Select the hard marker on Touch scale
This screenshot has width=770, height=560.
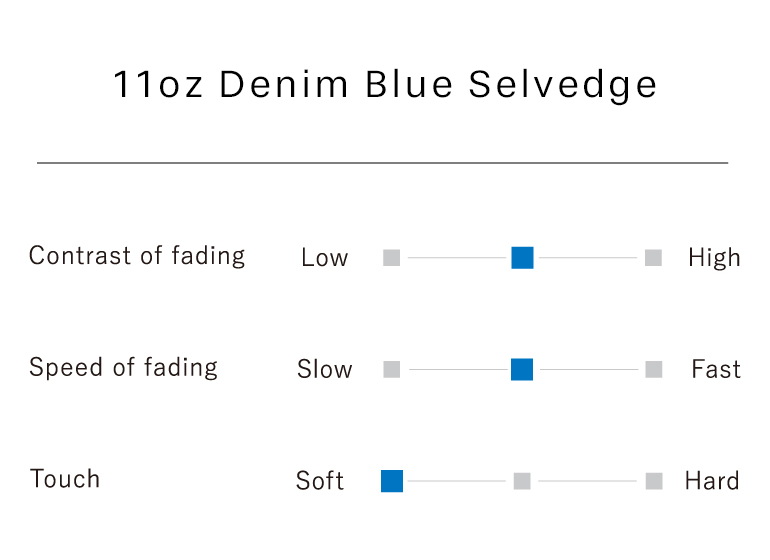[x=654, y=481]
